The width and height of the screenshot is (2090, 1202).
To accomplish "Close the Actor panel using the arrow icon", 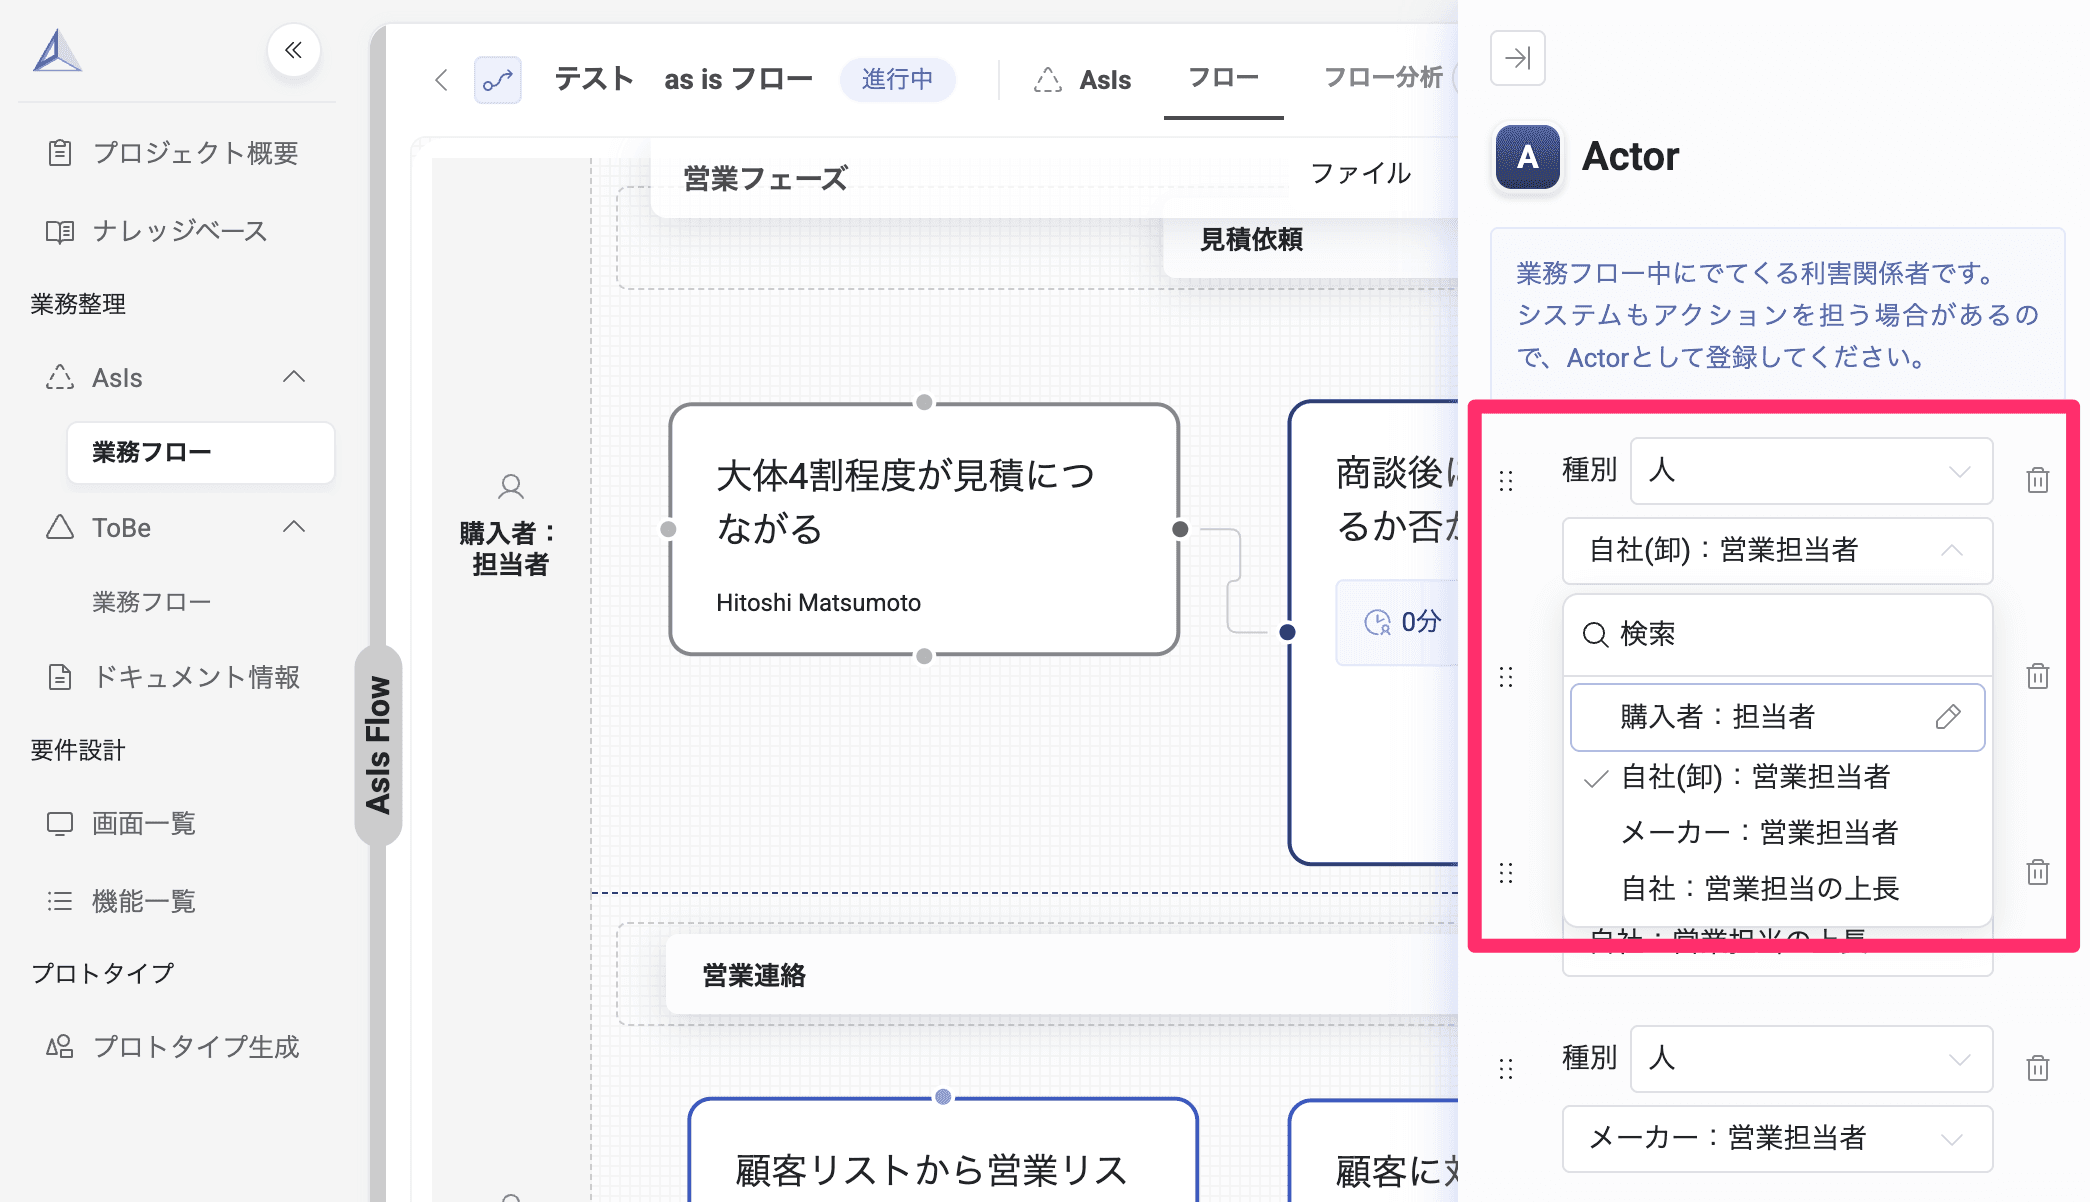I will (1517, 58).
